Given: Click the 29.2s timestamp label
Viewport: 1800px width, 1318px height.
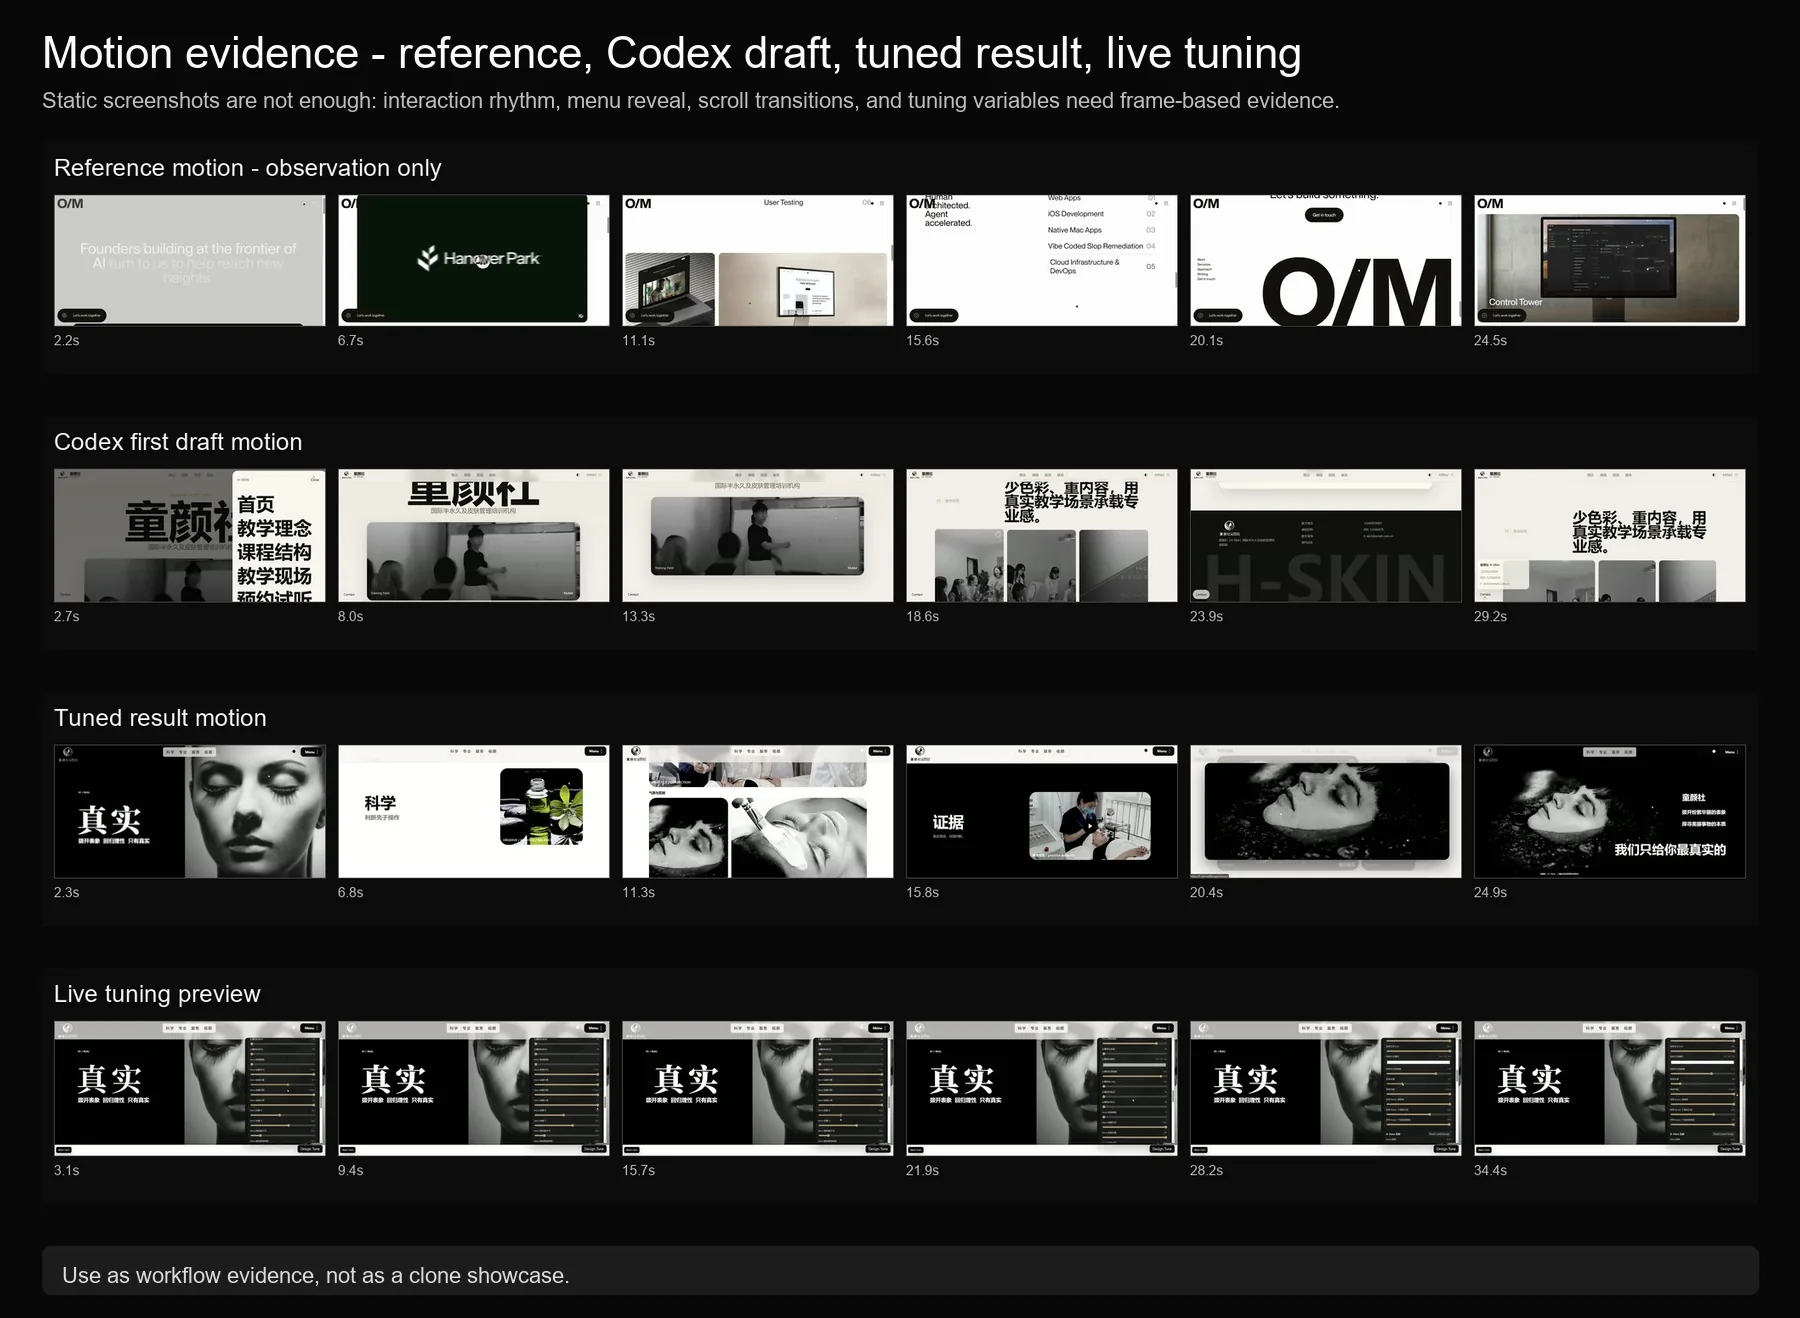Looking at the screenshot, I should [x=1491, y=617].
